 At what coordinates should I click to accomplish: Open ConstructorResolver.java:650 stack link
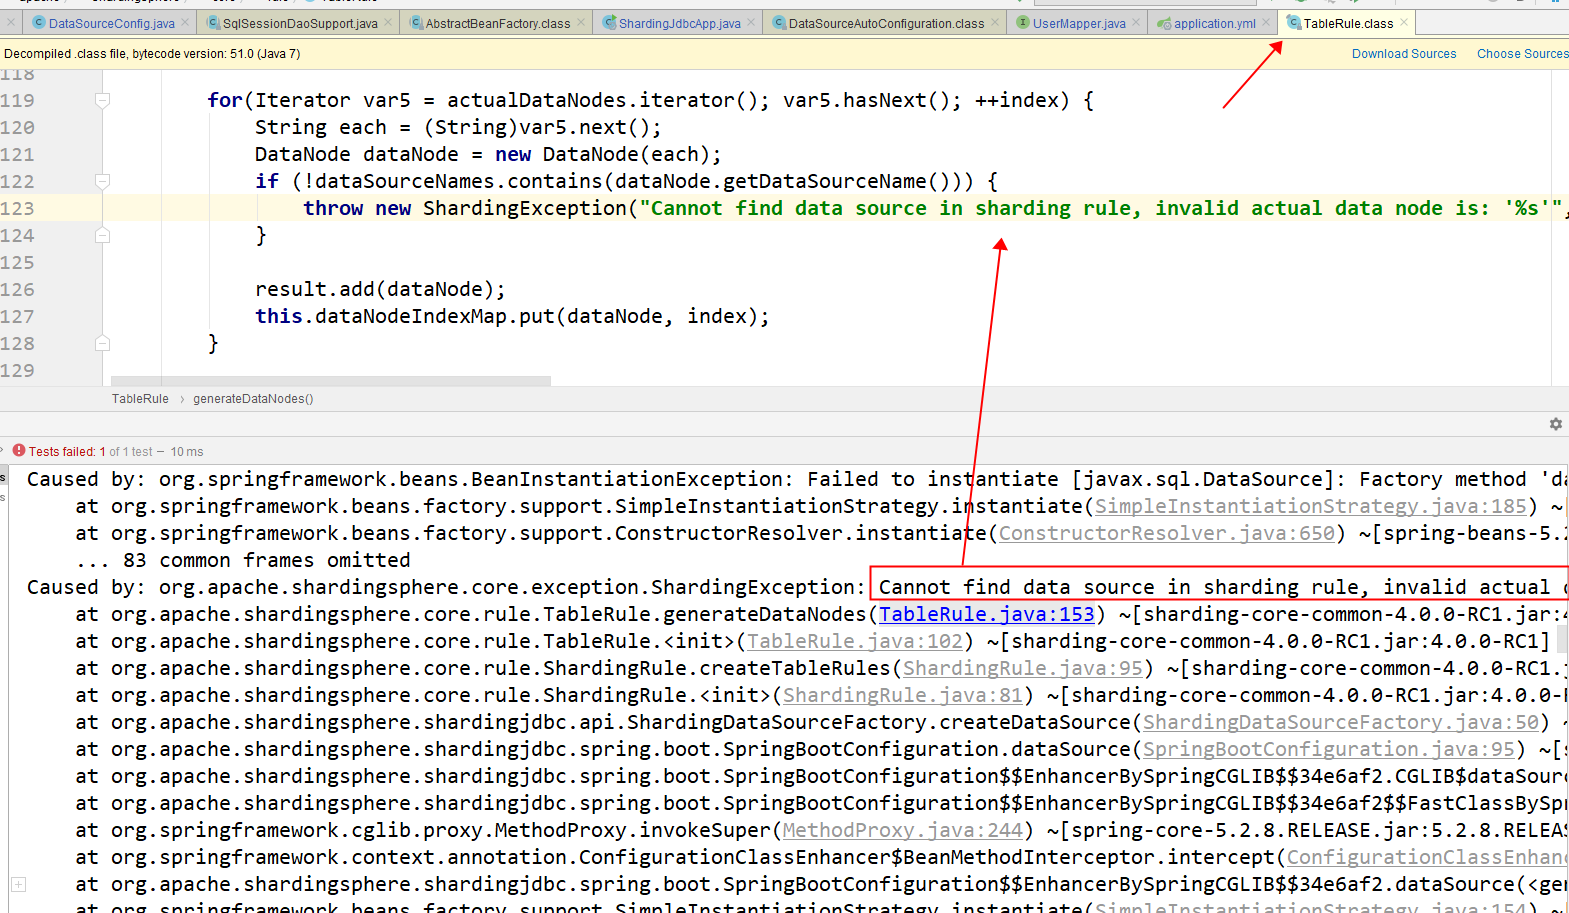click(1167, 533)
